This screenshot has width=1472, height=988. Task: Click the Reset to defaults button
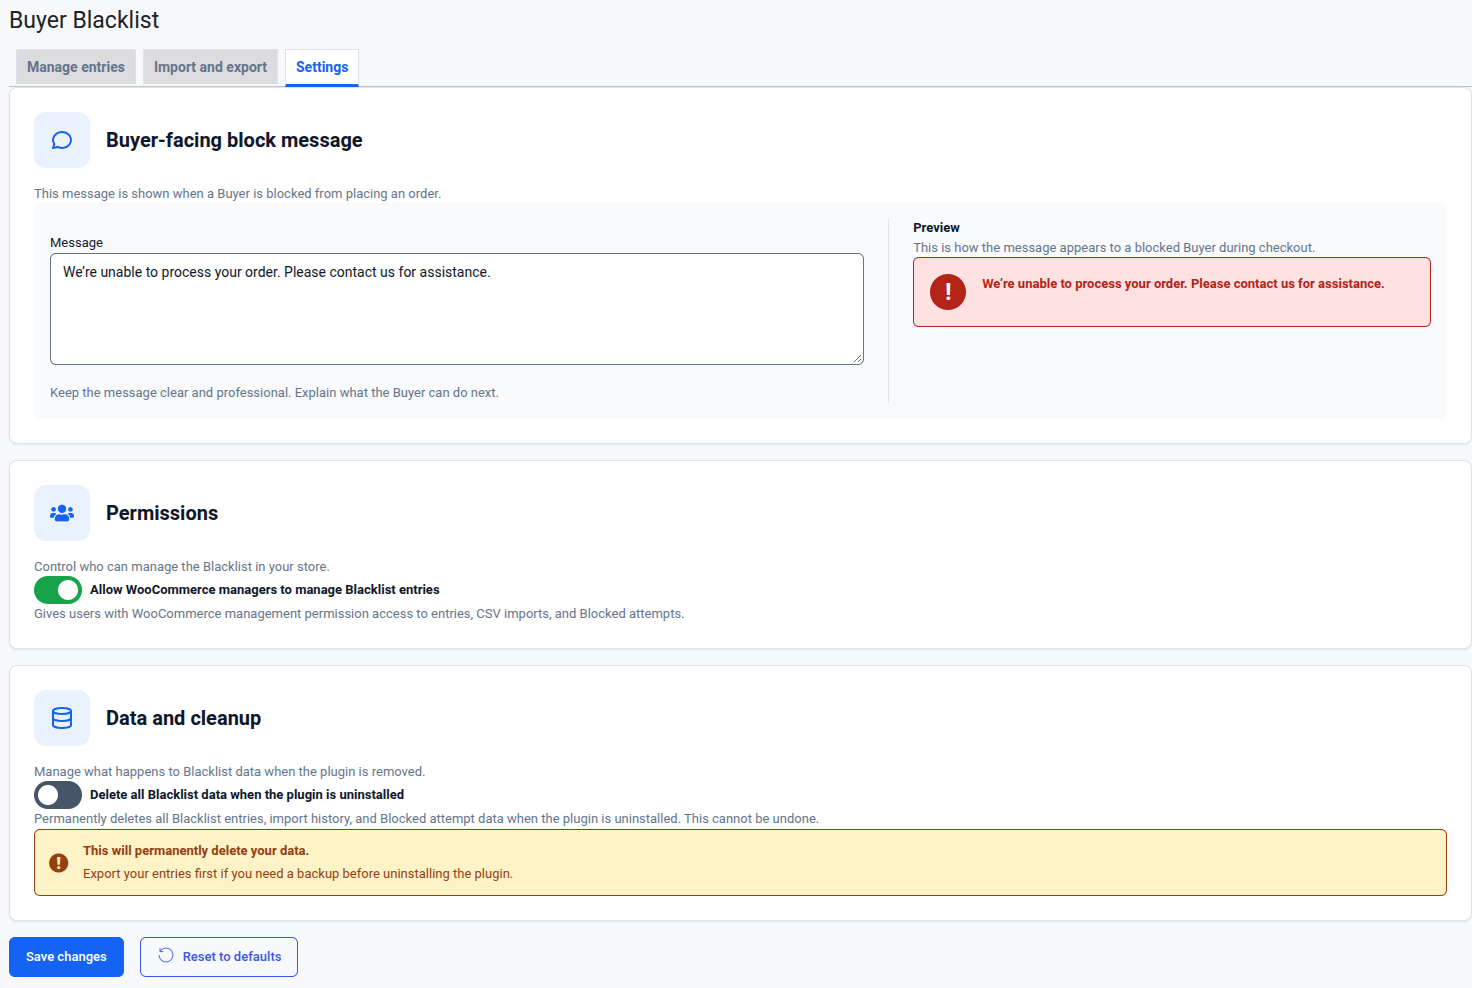(219, 957)
